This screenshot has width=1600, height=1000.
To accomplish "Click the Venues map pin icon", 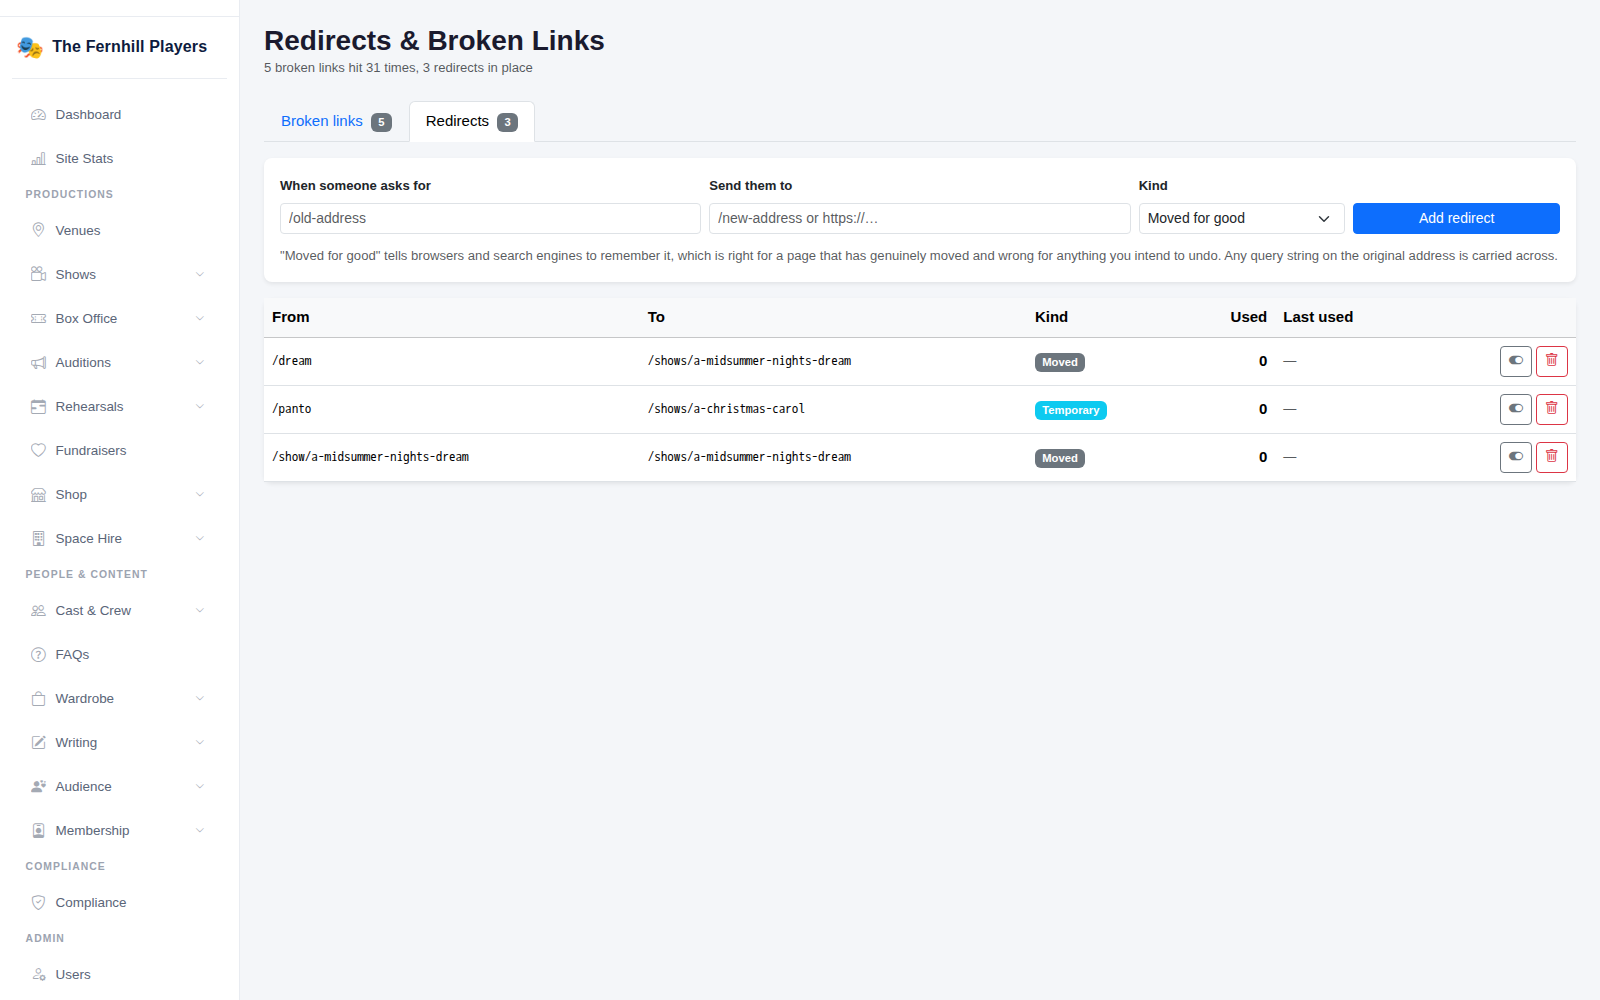I will (38, 231).
